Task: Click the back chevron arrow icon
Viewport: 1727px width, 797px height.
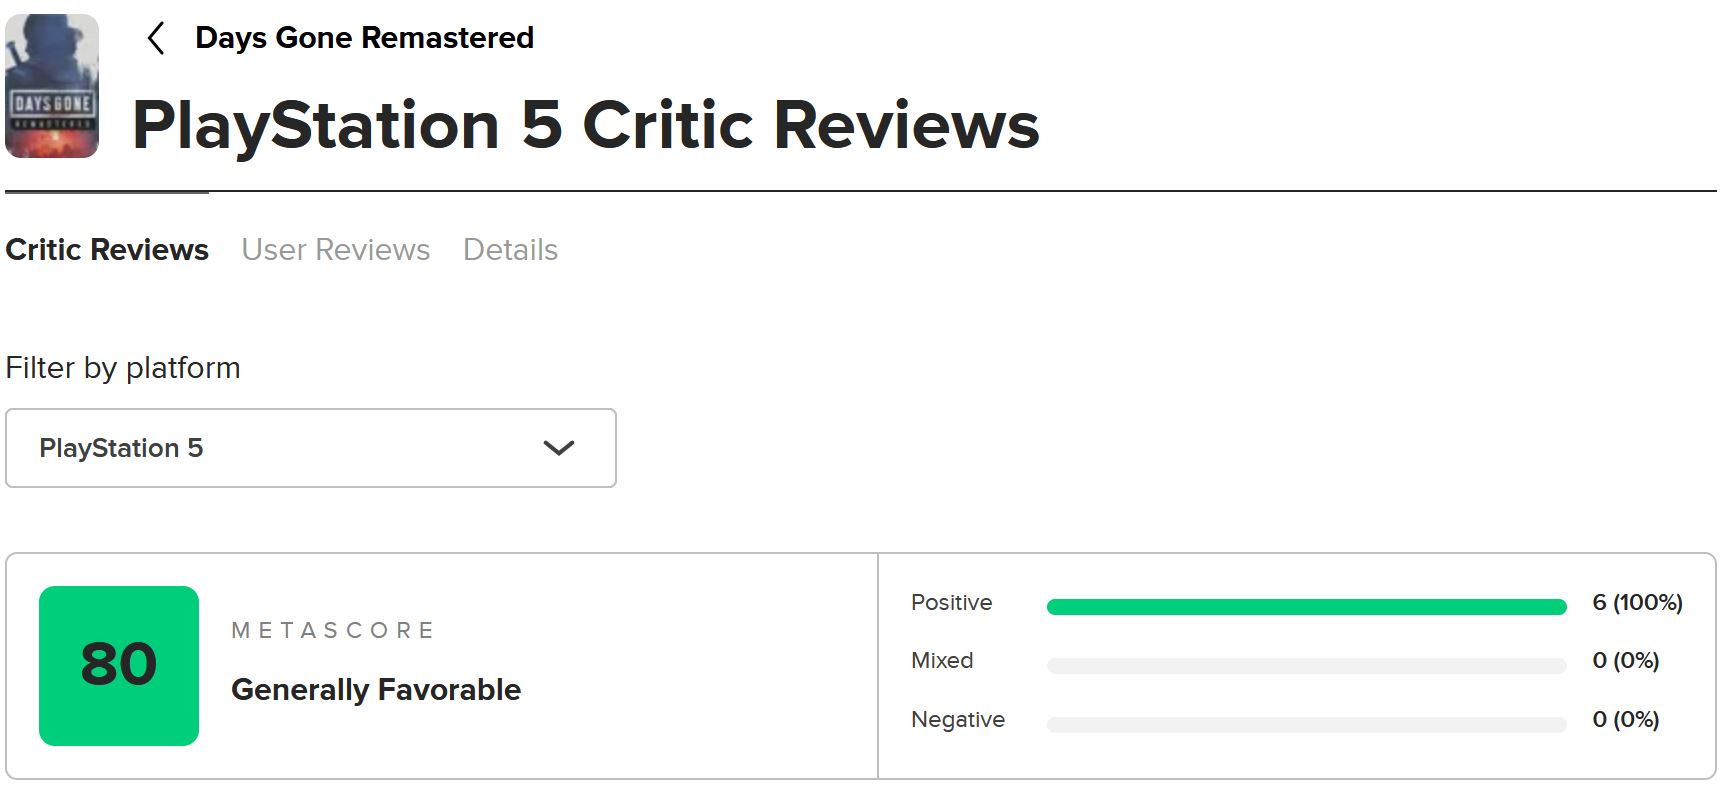Action: pos(155,39)
